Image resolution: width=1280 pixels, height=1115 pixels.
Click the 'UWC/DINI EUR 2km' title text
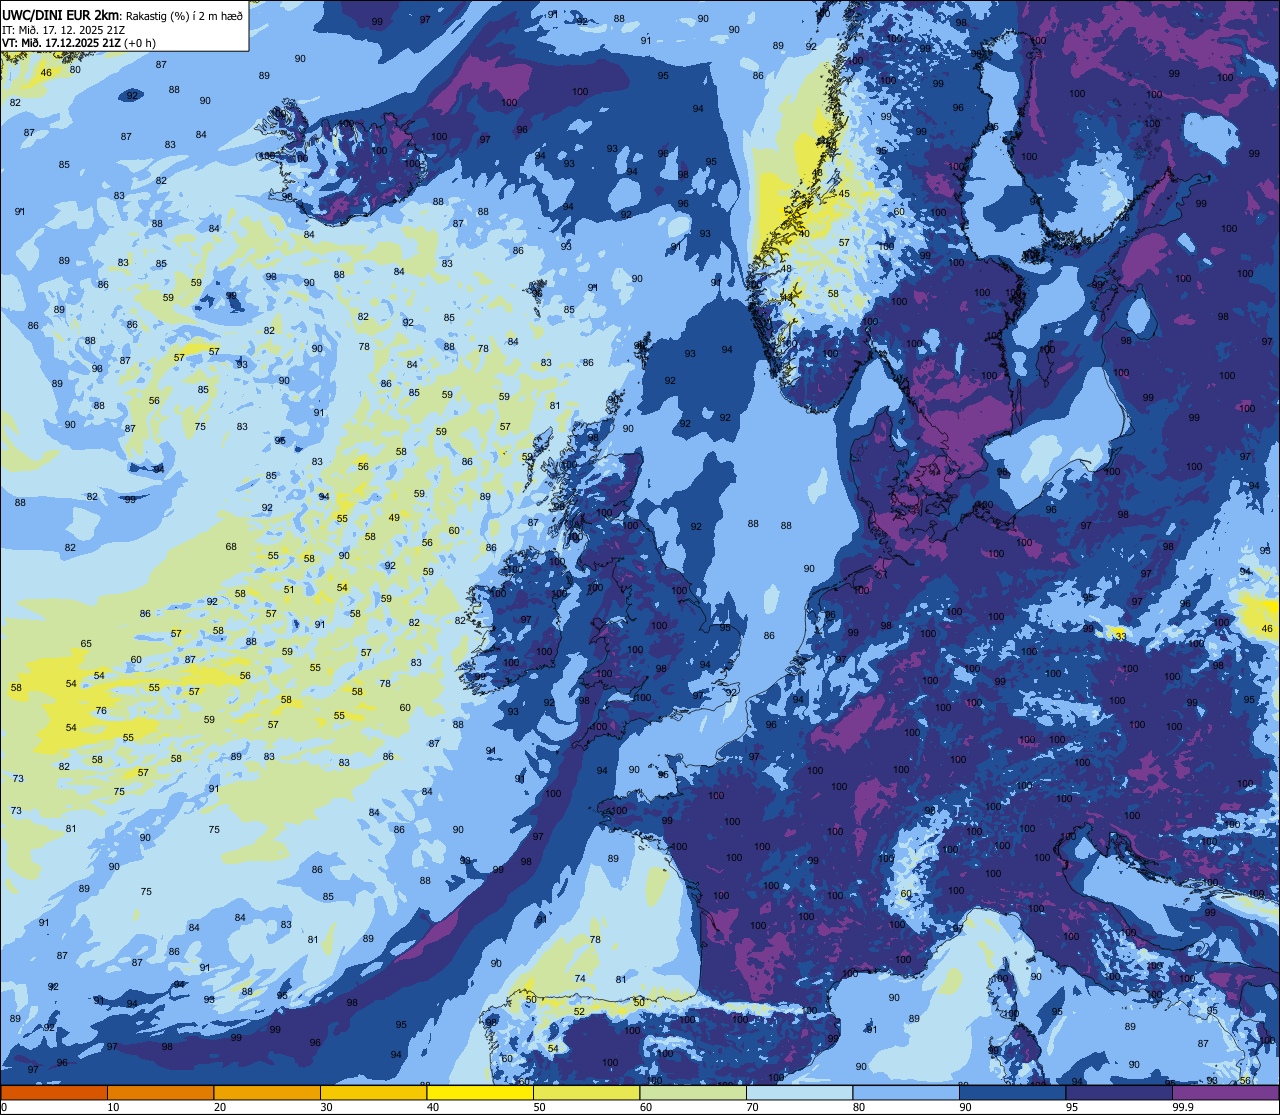coord(61,14)
